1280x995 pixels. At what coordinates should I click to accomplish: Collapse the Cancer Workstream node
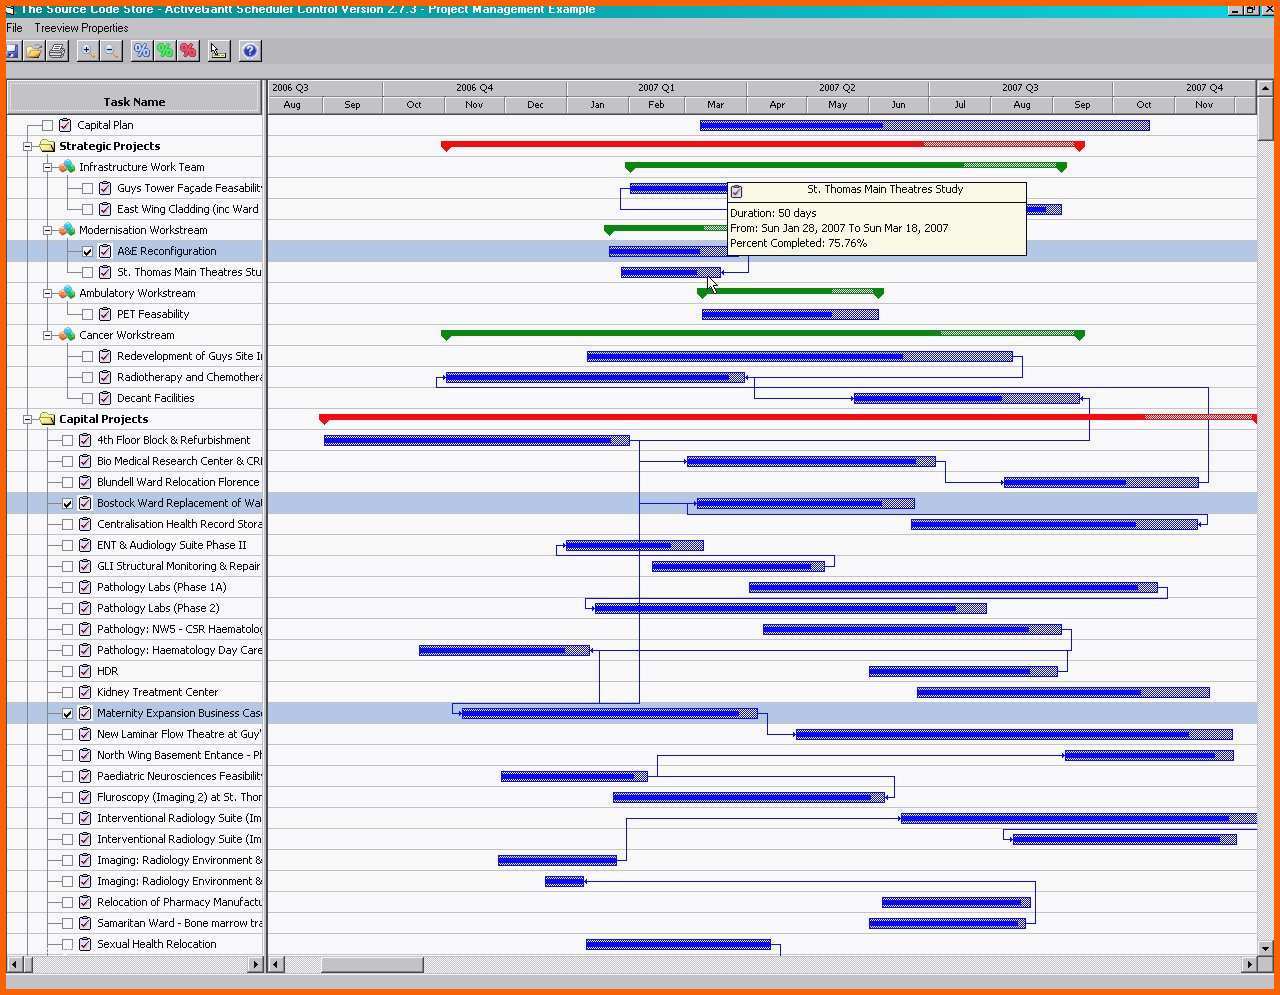click(47, 336)
